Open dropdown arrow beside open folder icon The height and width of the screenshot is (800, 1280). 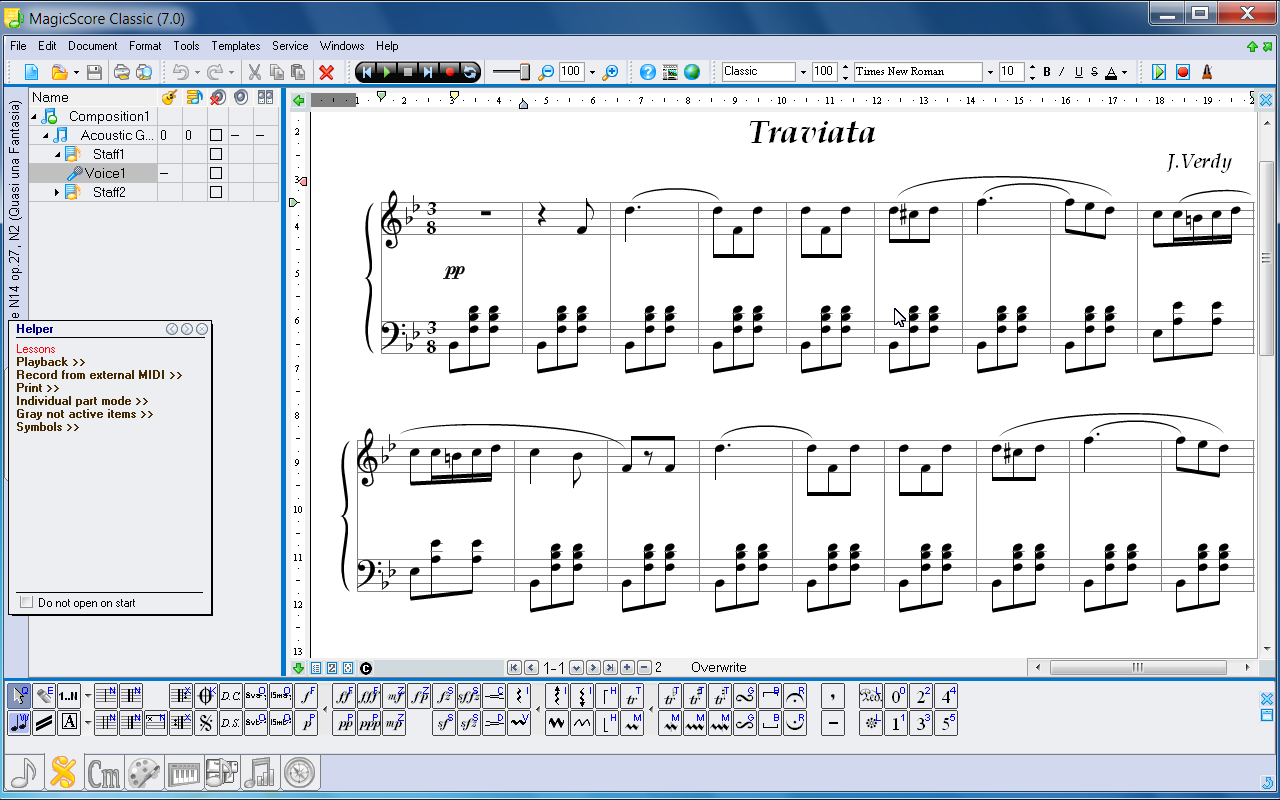[75, 72]
